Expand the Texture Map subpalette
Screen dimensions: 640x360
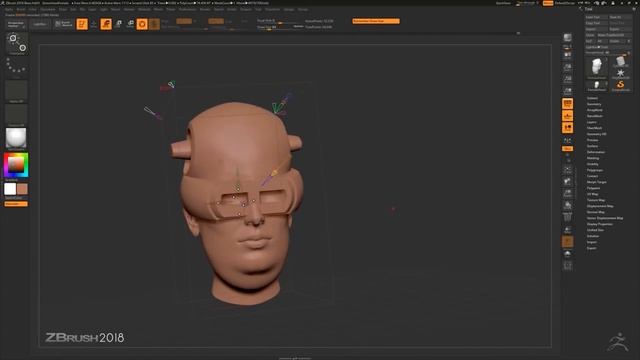click(x=596, y=200)
